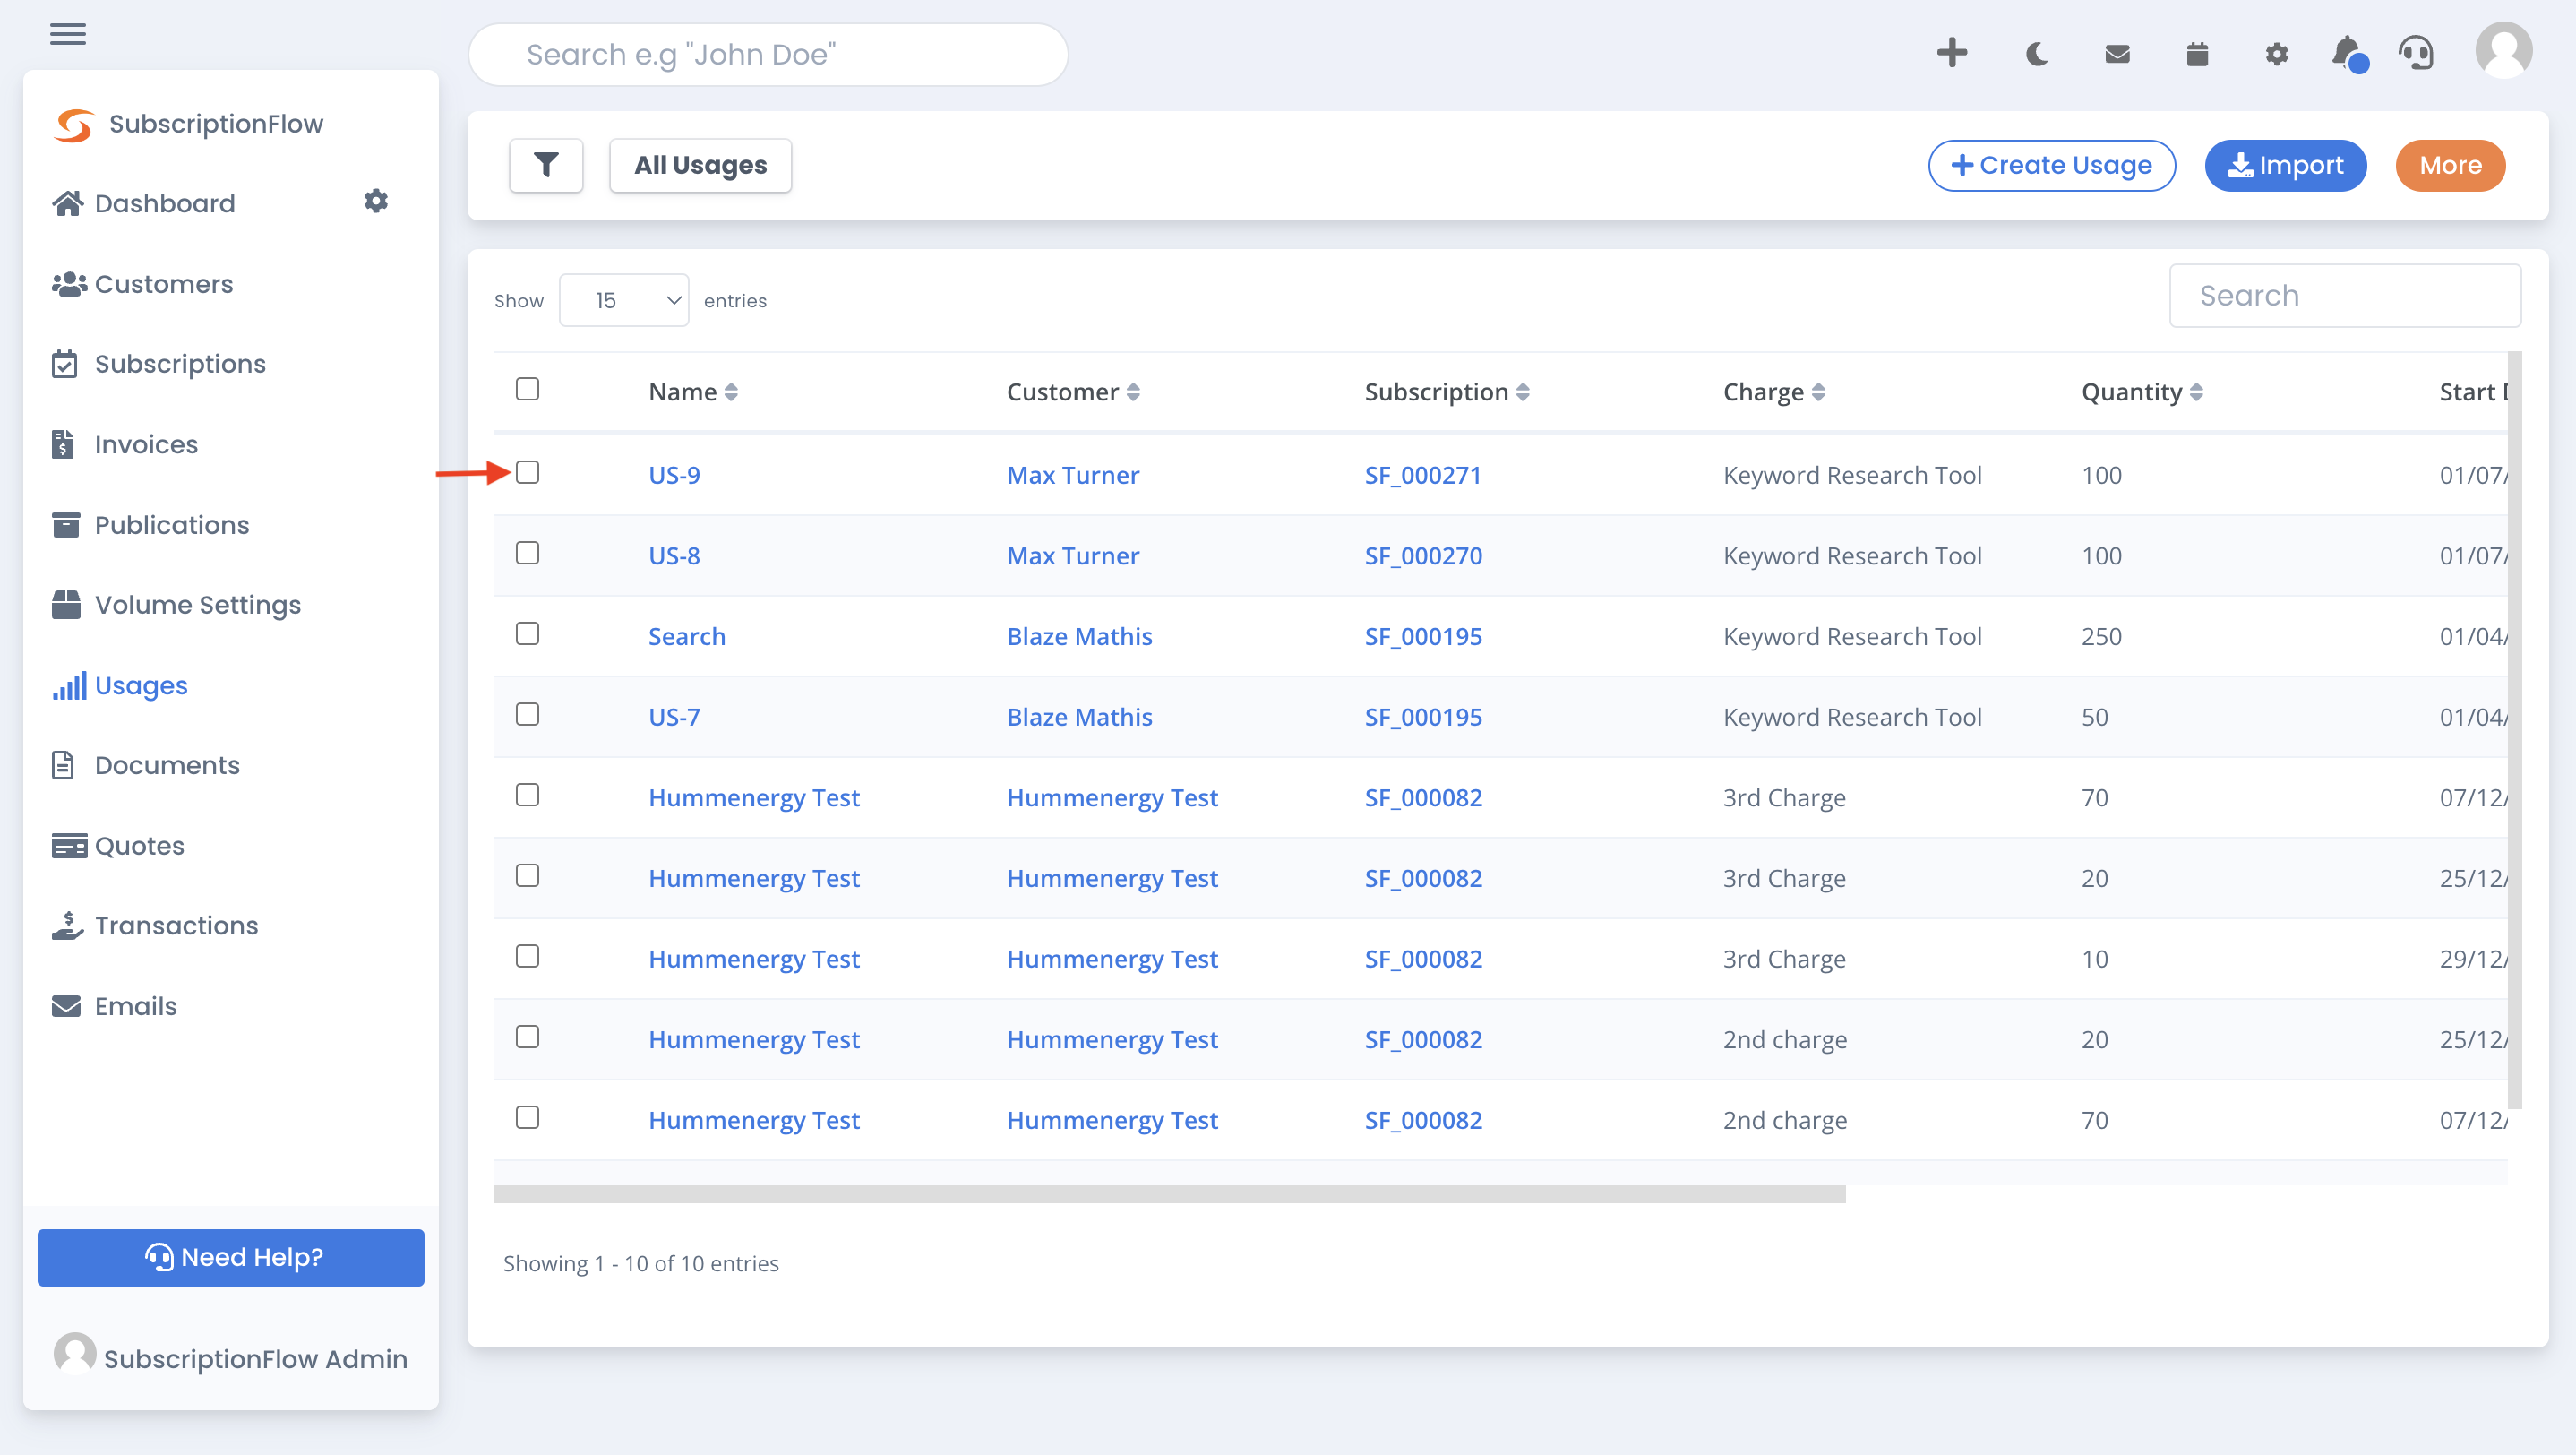The image size is (2576, 1455).
Task: Open Customers in sidebar
Action: tap(143, 284)
